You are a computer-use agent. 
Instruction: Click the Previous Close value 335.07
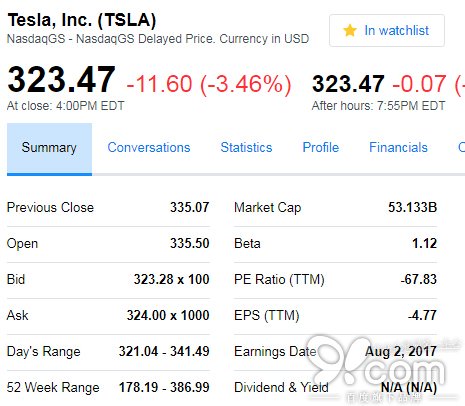click(190, 207)
